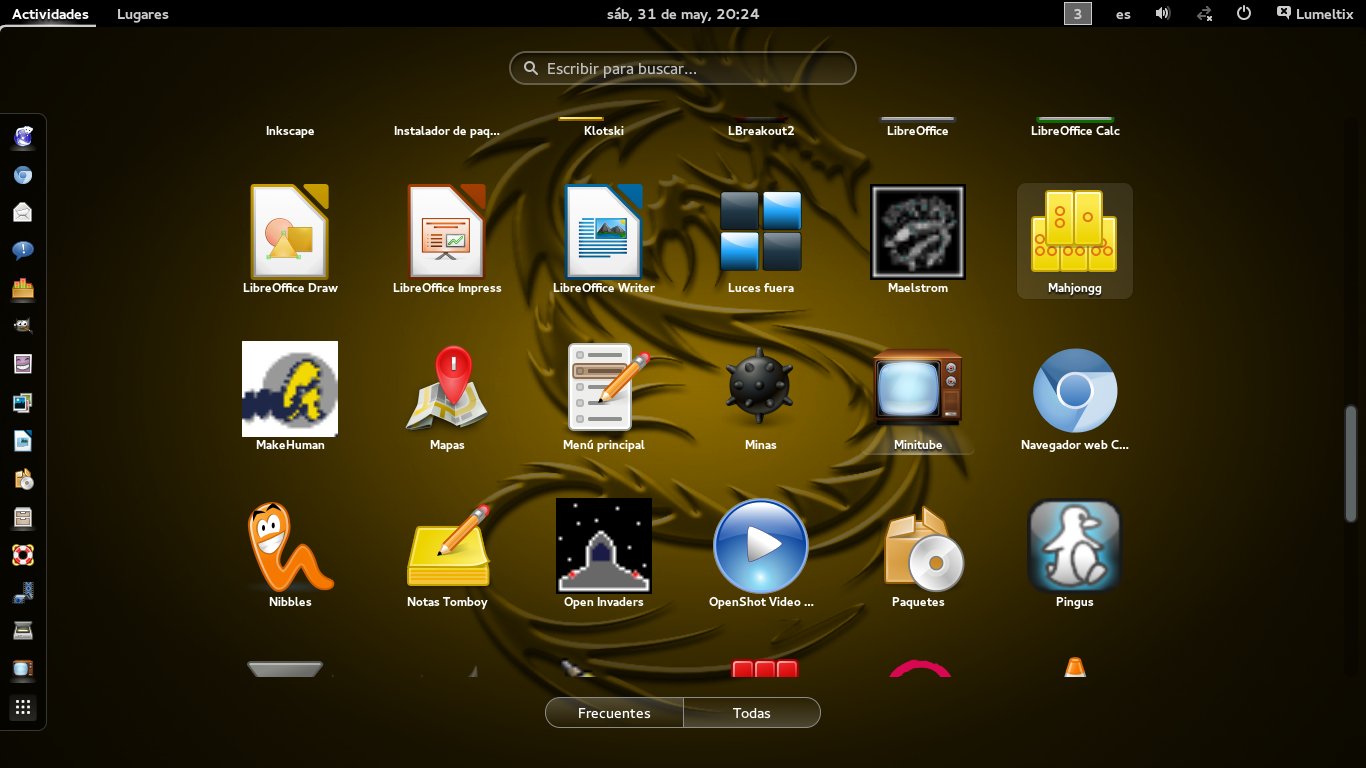Image resolution: width=1366 pixels, height=768 pixels.
Task: Expand the Lumeltix user menu
Action: coord(1314,14)
